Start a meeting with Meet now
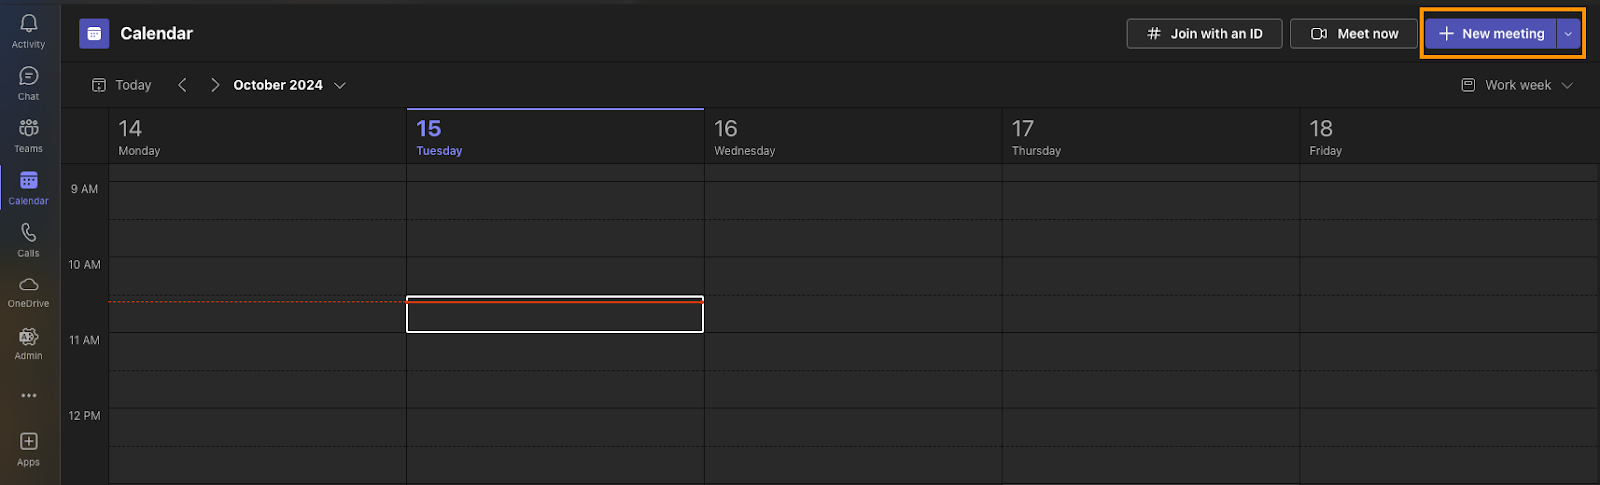 (x=1354, y=34)
